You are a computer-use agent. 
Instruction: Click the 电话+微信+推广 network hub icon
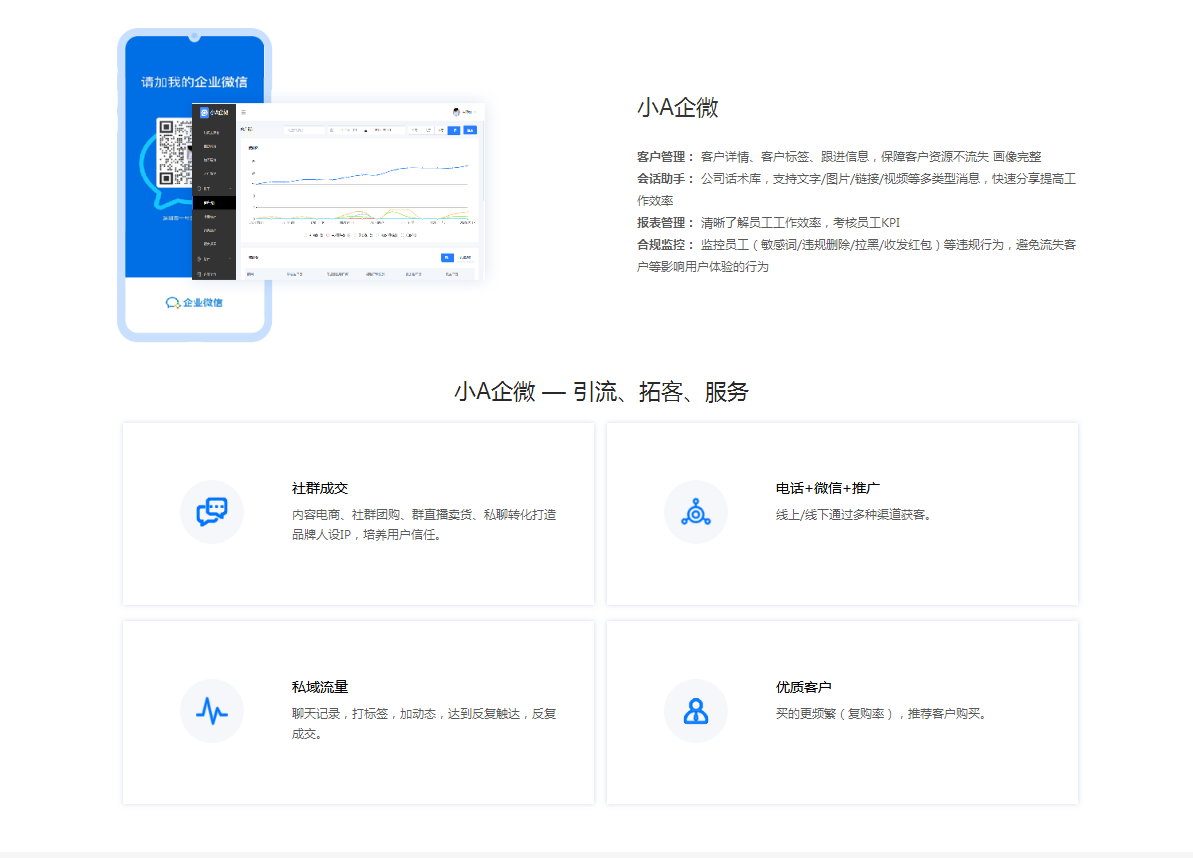tap(695, 512)
